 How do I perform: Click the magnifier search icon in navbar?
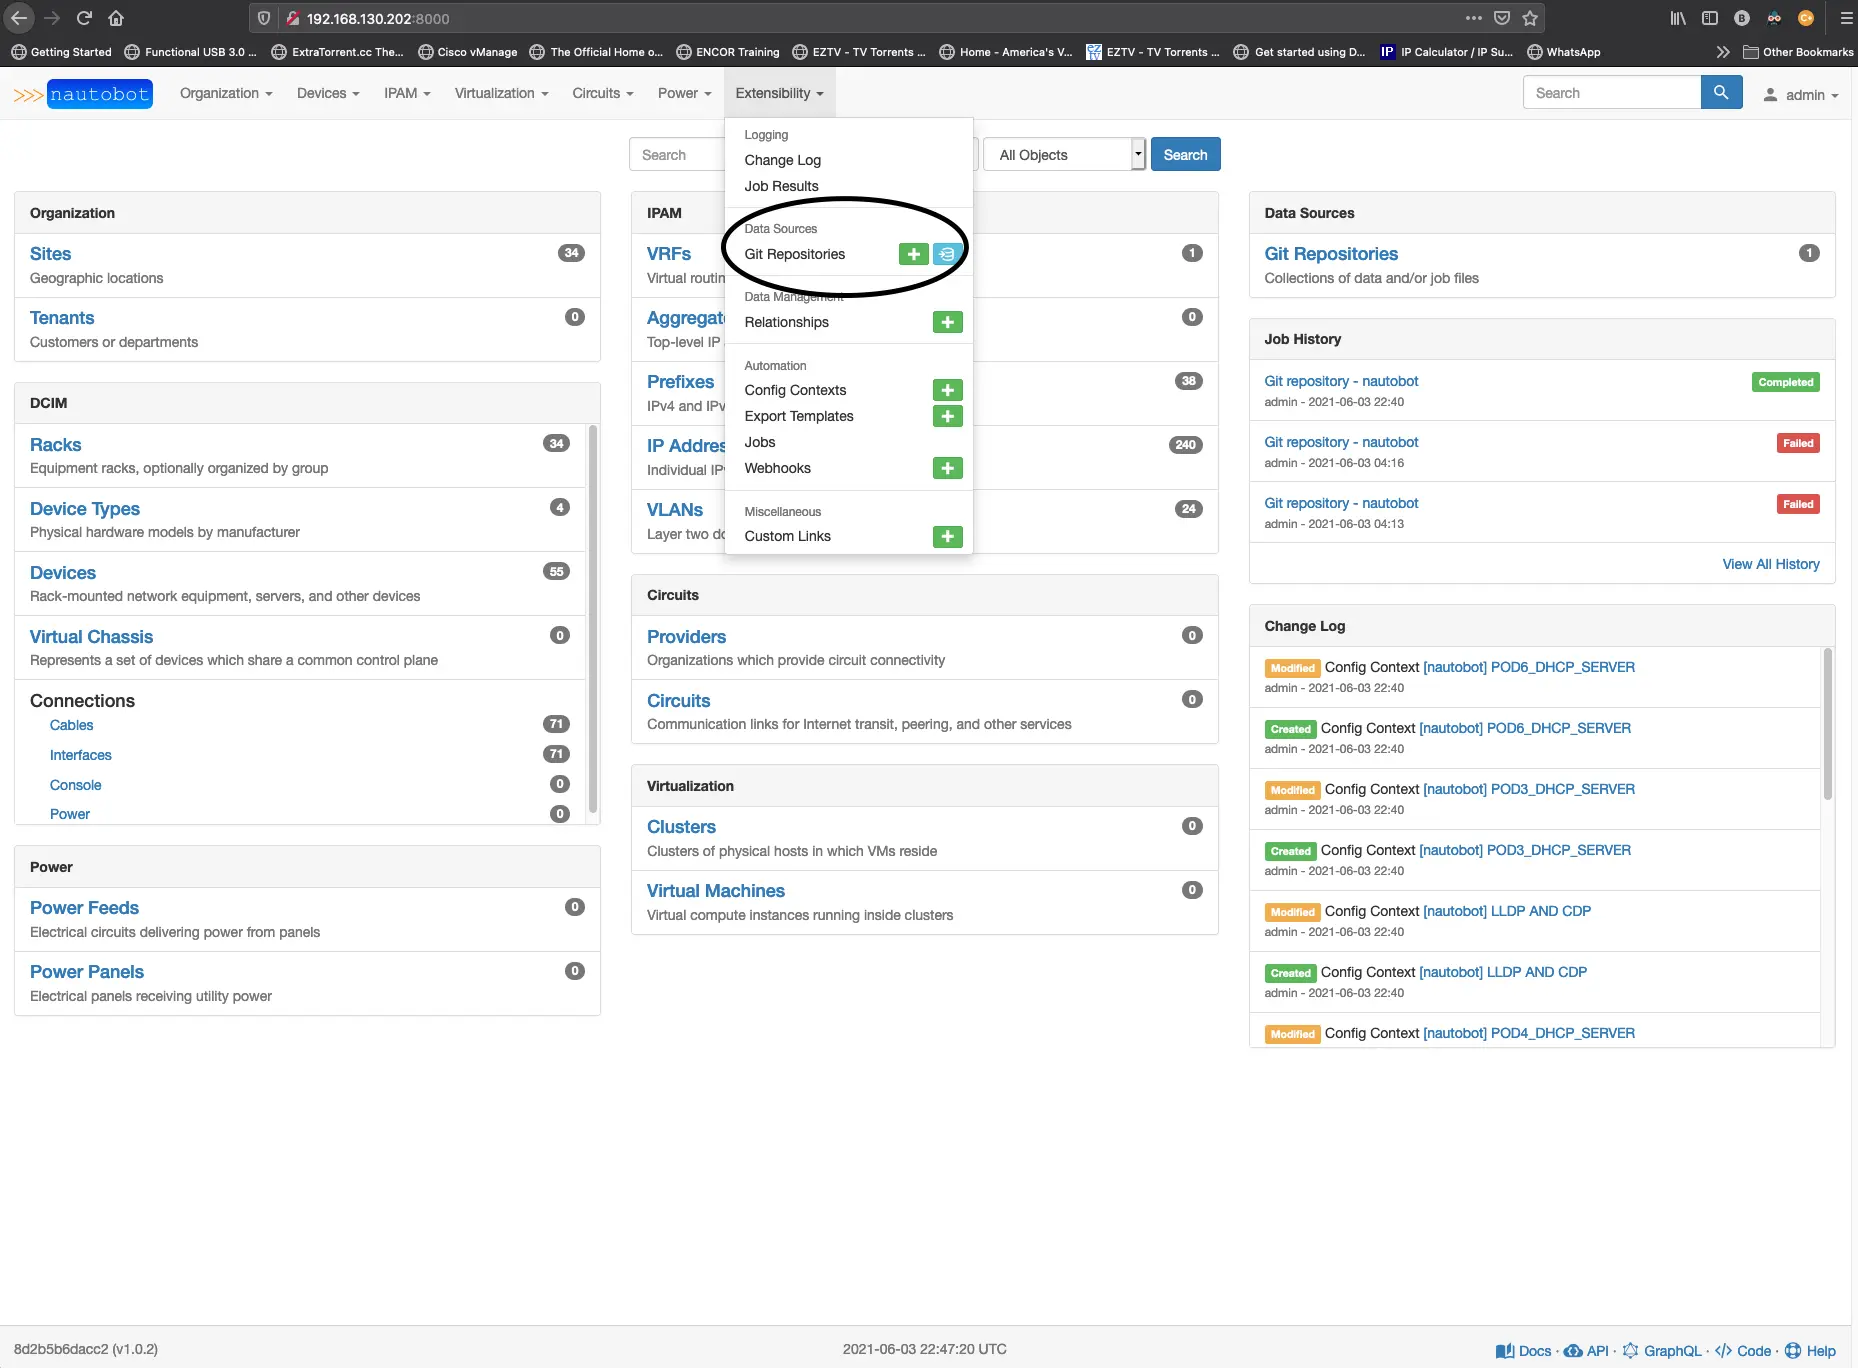coord(1720,93)
